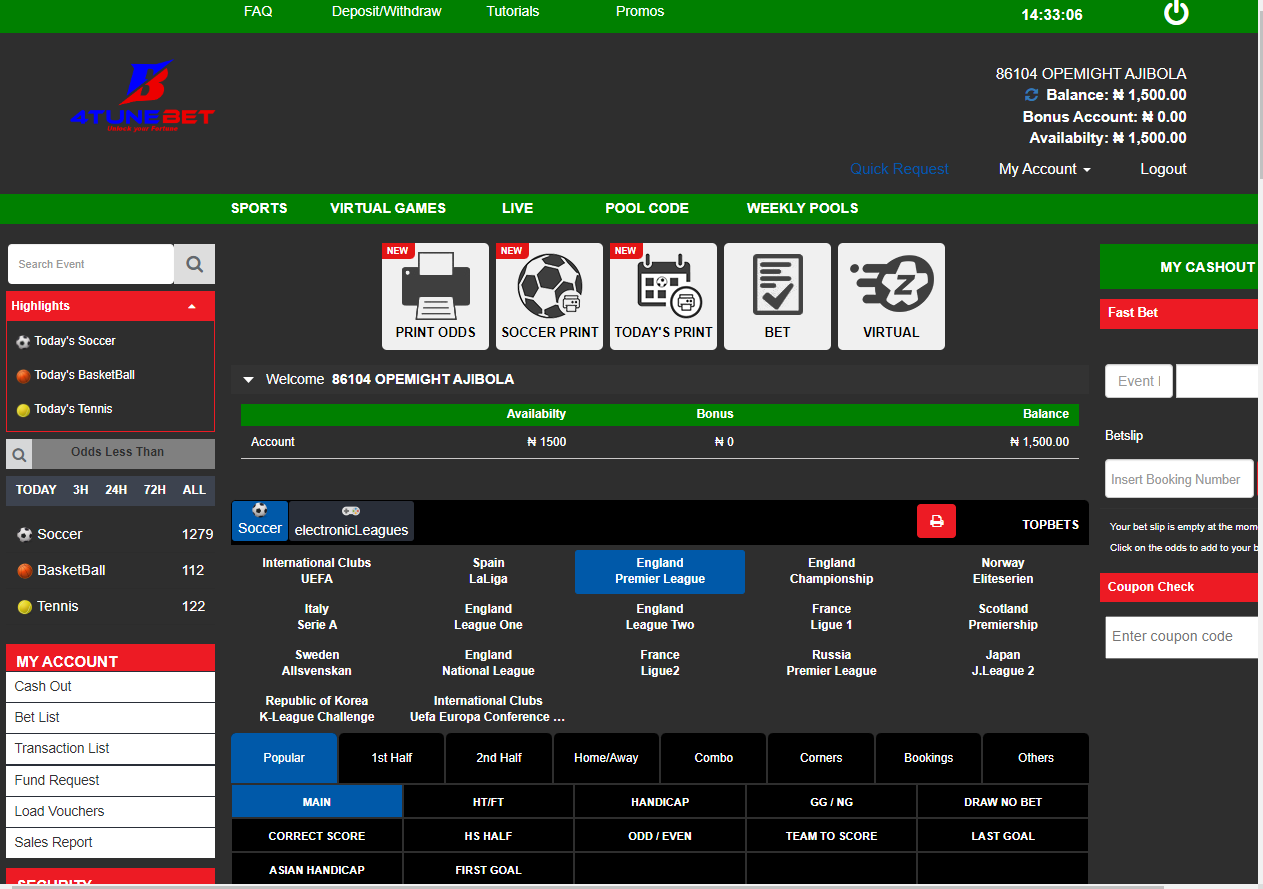
Task: Filter events by ALL
Action: [x=194, y=490]
